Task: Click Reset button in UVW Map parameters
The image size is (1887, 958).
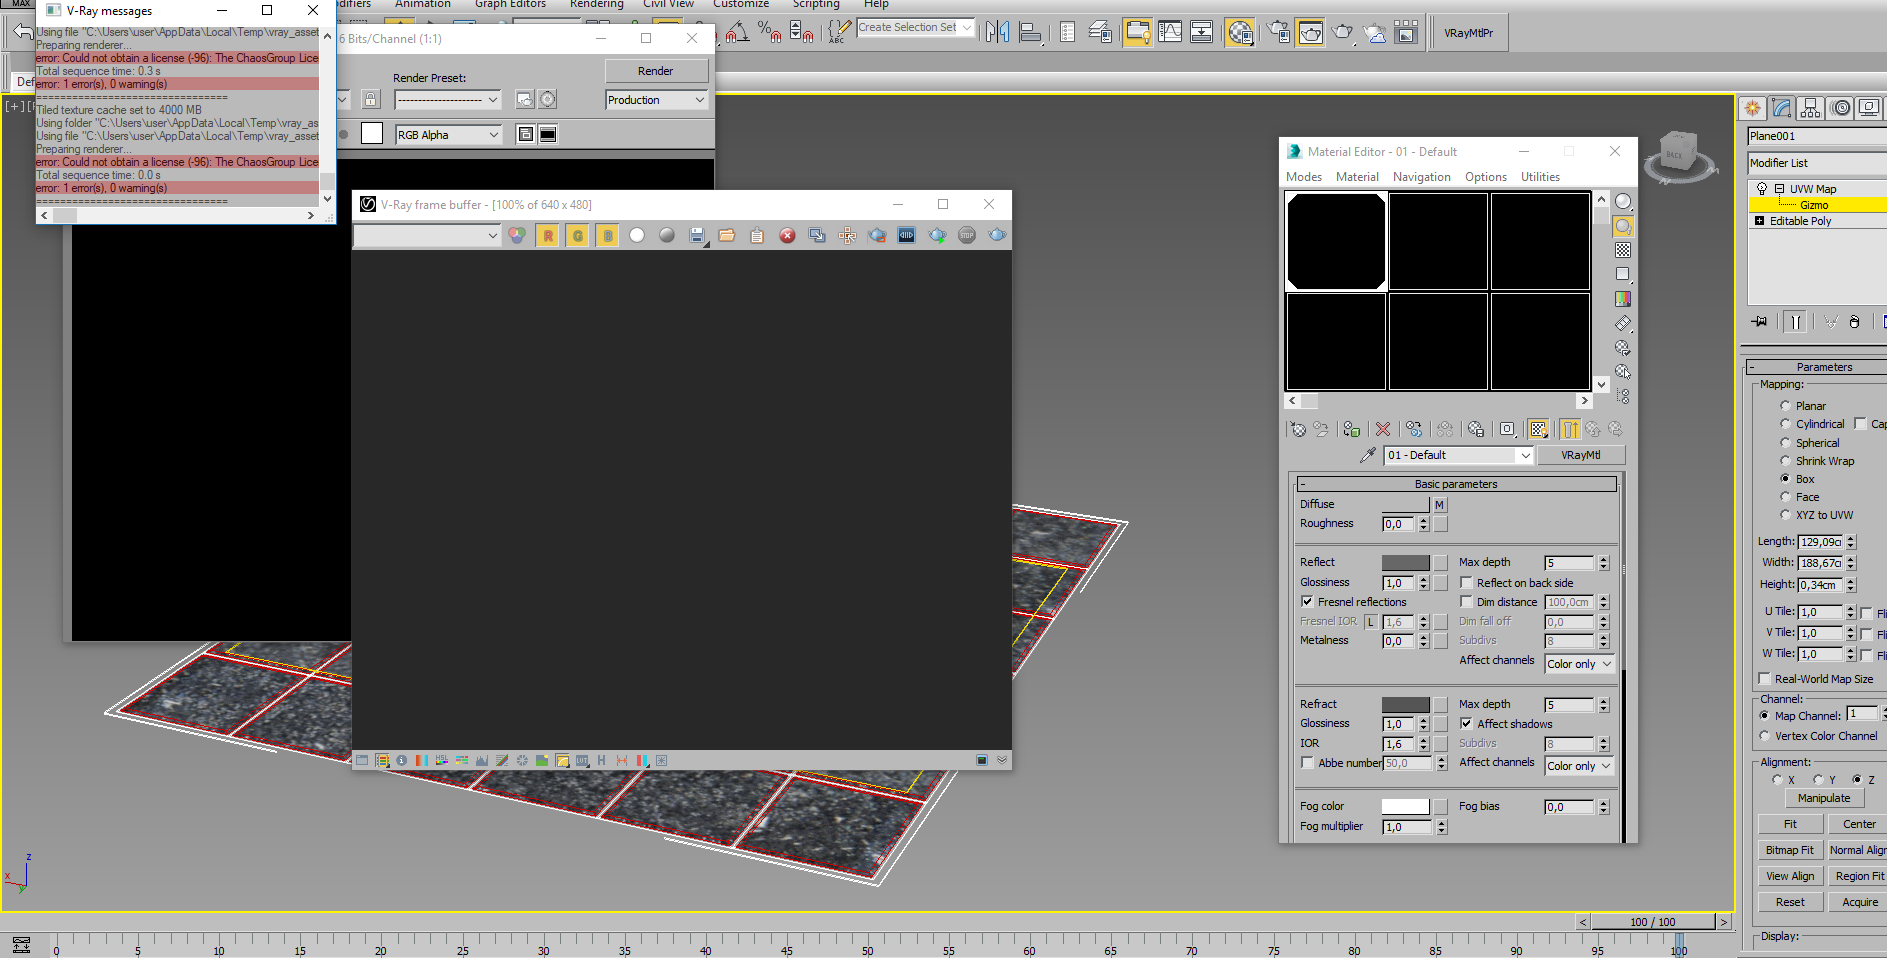Action: pyautogui.click(x=1790, y=902)
